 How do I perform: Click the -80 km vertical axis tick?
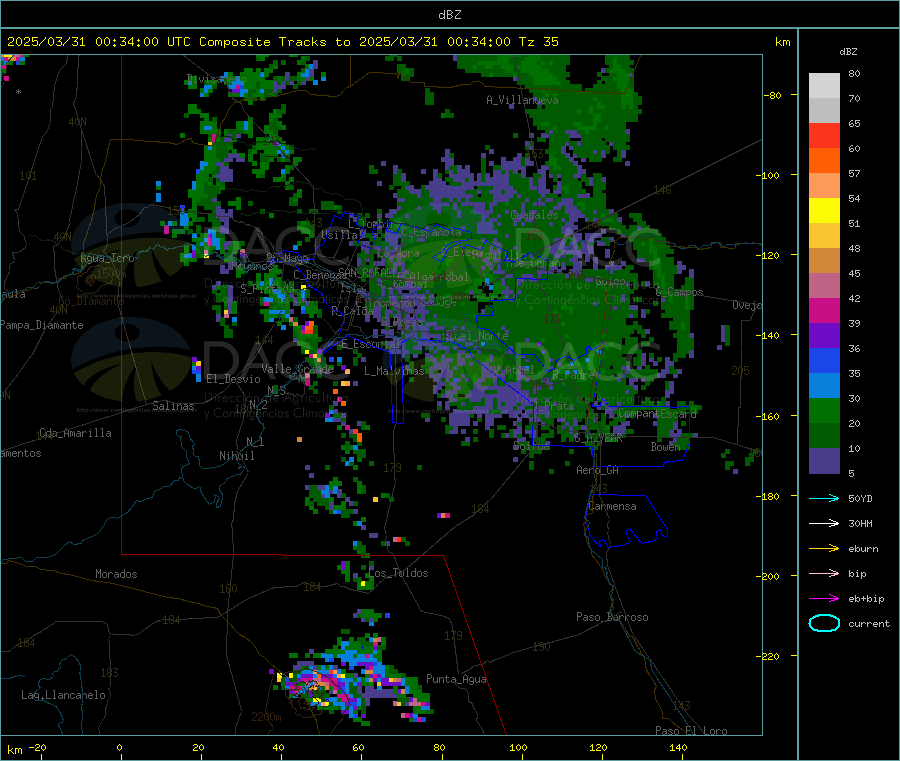tap(773, 95)
